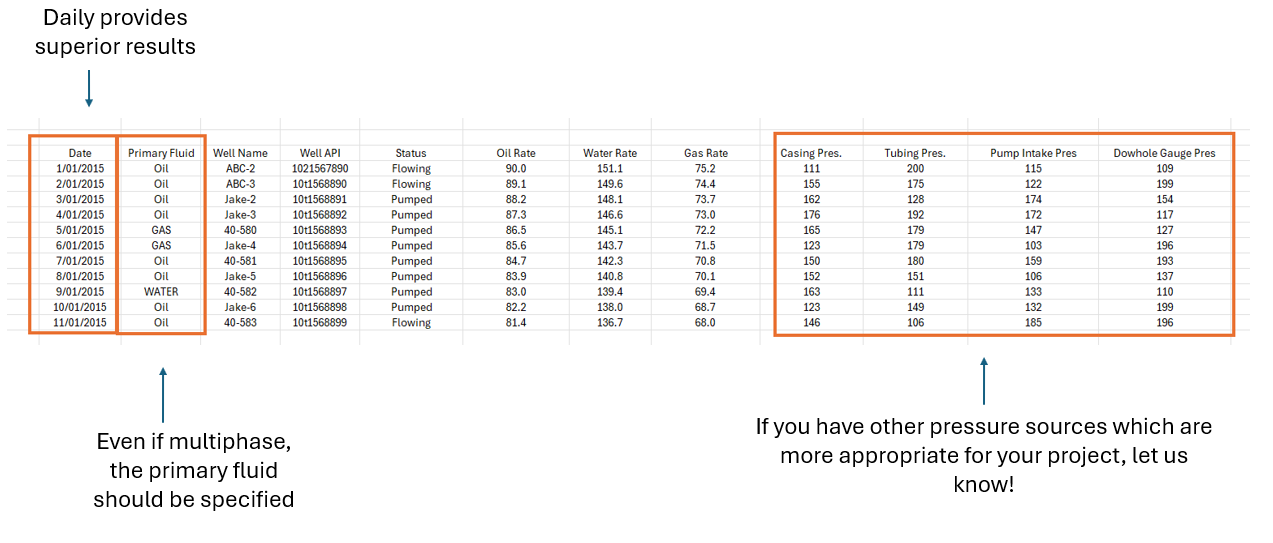This screenshot has width=1273, height=543.
Task: Select the ABC-2 well name cell
Action: point(240,169)
